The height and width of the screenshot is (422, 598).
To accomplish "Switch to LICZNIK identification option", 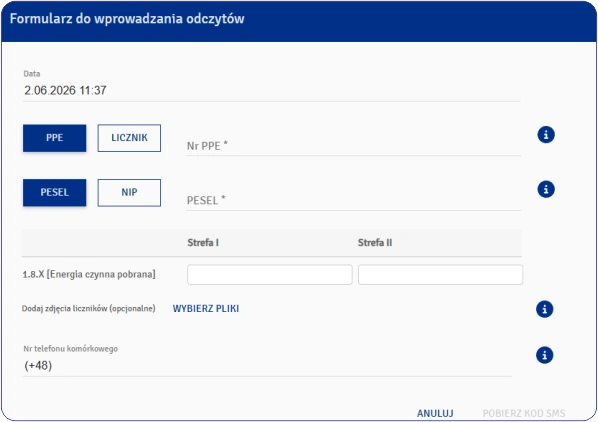I will 129,138.
